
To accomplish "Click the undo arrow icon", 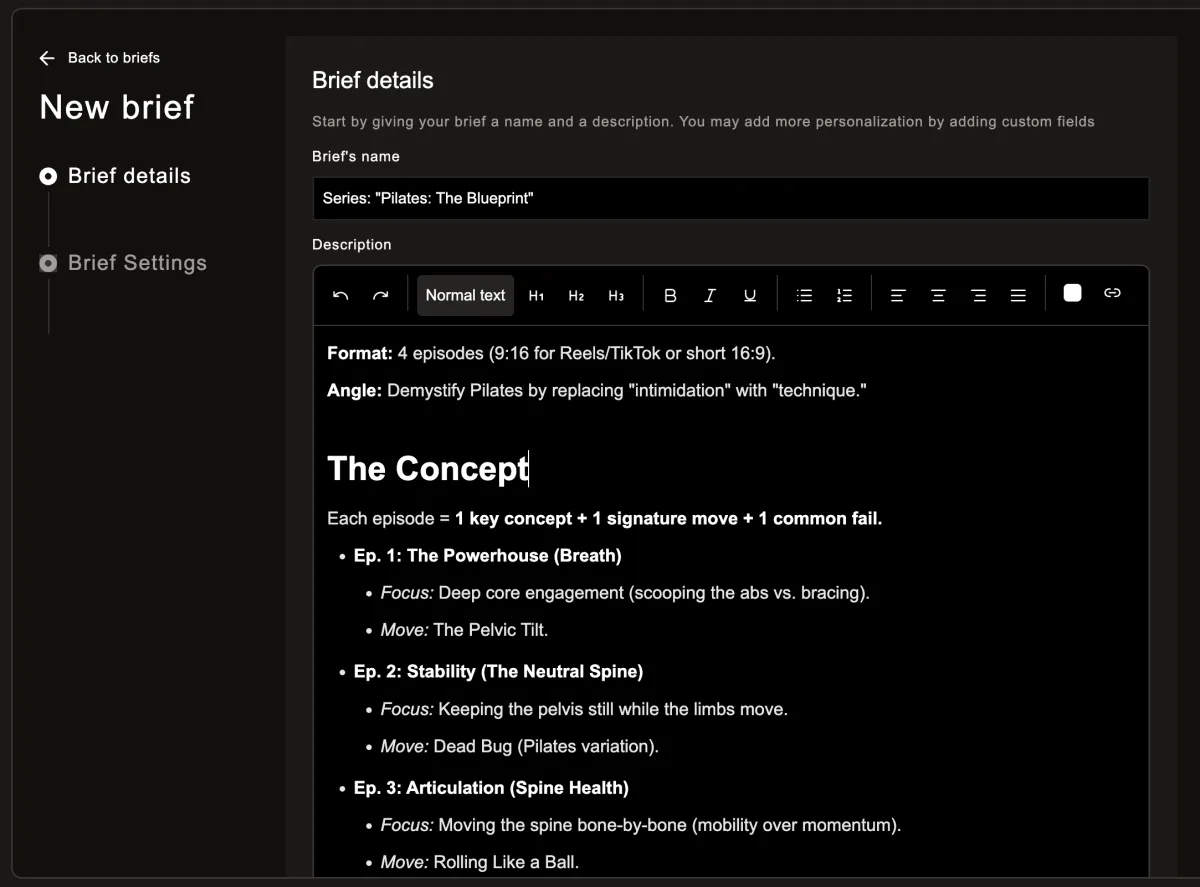I will 340,295.
